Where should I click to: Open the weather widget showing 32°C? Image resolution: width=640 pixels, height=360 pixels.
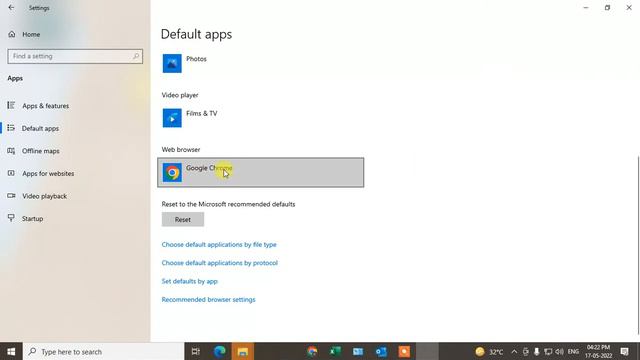pos(489,351)
